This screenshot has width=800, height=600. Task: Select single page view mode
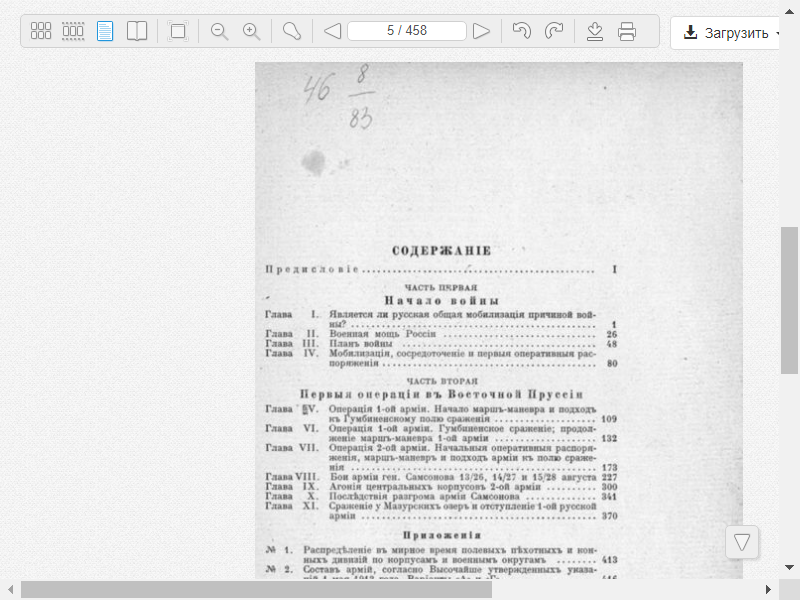(x=105, y=31)
